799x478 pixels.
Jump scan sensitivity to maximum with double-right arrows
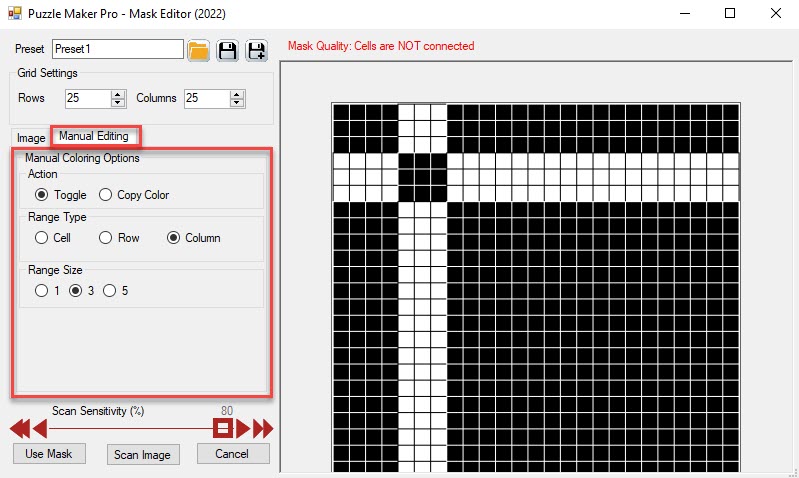(263, 429)
